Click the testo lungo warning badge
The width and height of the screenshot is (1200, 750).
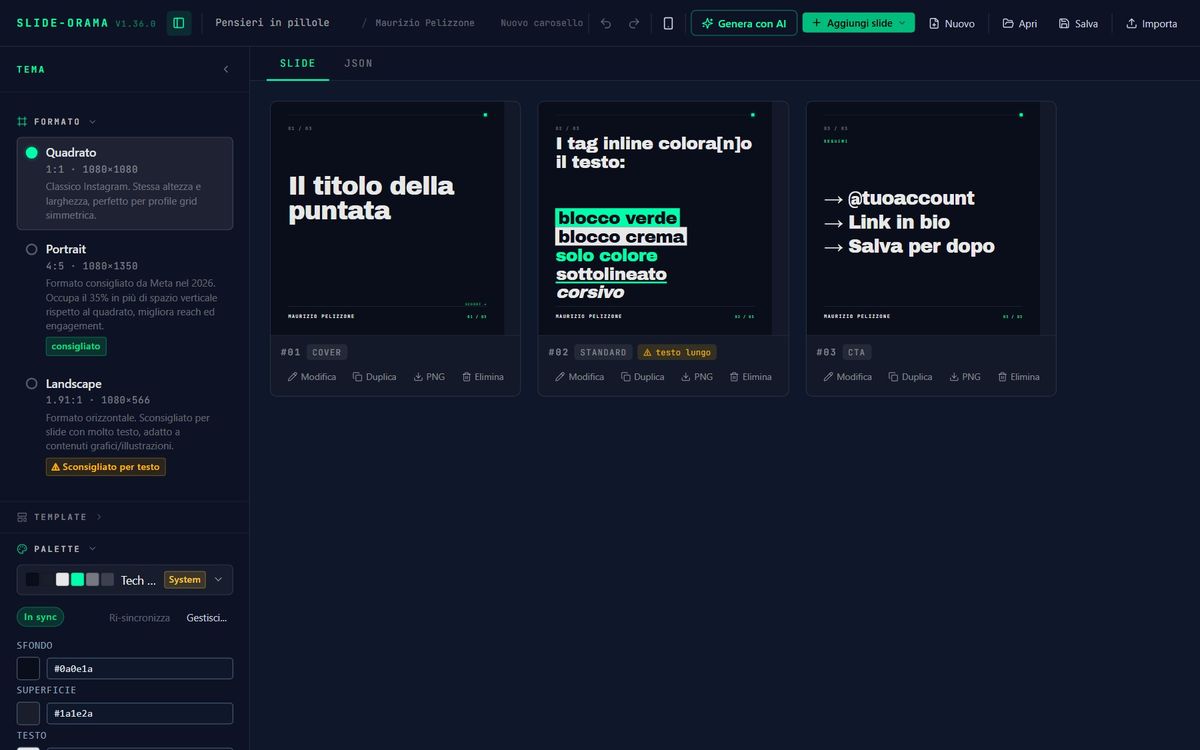tap(677, 352)
